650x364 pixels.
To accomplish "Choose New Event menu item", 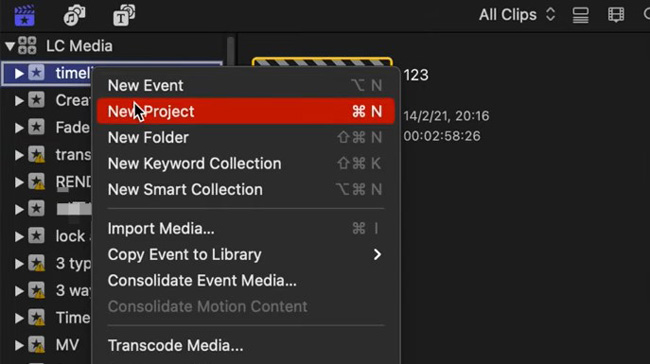I will [245, 85].
